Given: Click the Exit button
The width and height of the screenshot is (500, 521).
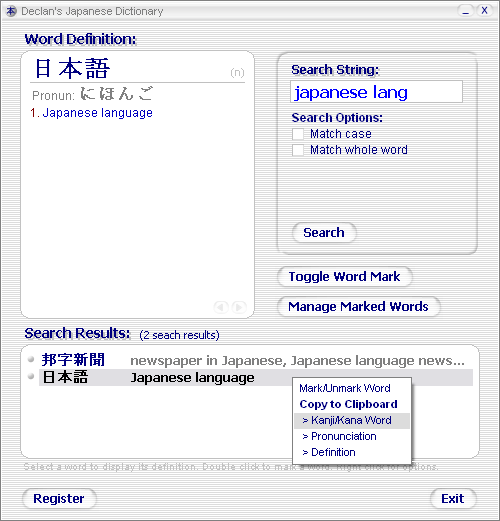Looking at the screenshot, I should click(x=453, y=499).
